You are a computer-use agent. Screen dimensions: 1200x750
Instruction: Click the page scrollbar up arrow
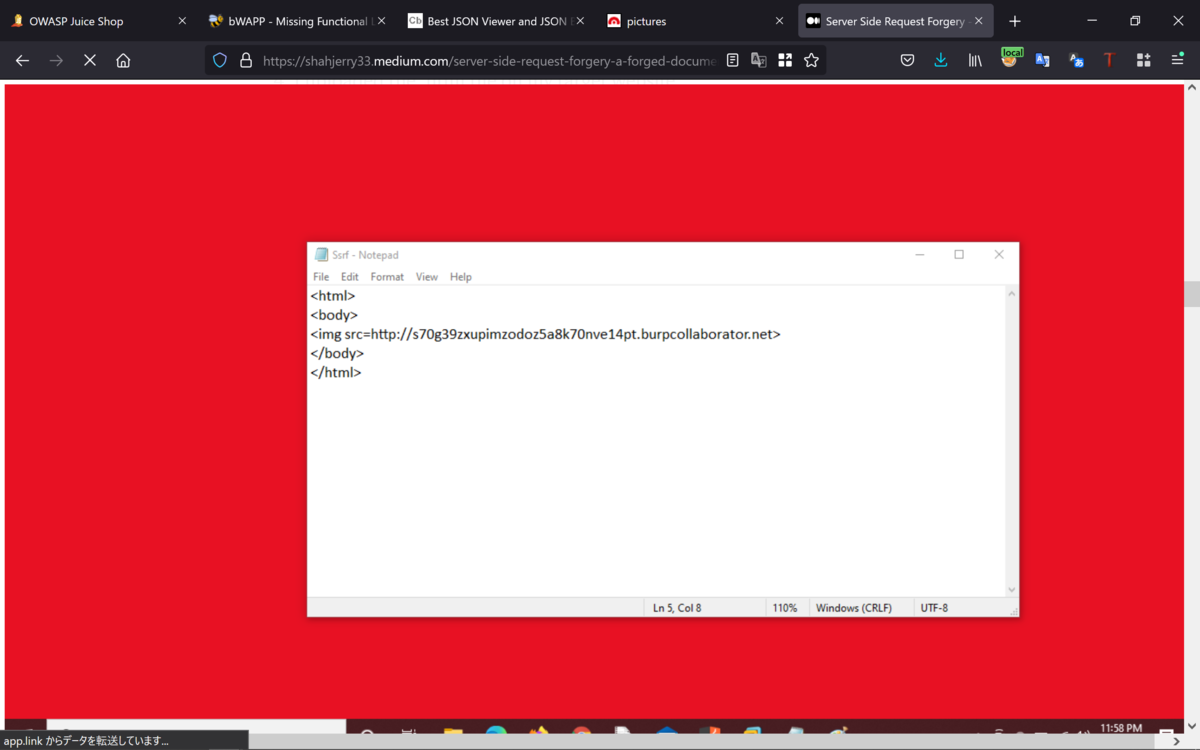click(x=1191, y=87)
